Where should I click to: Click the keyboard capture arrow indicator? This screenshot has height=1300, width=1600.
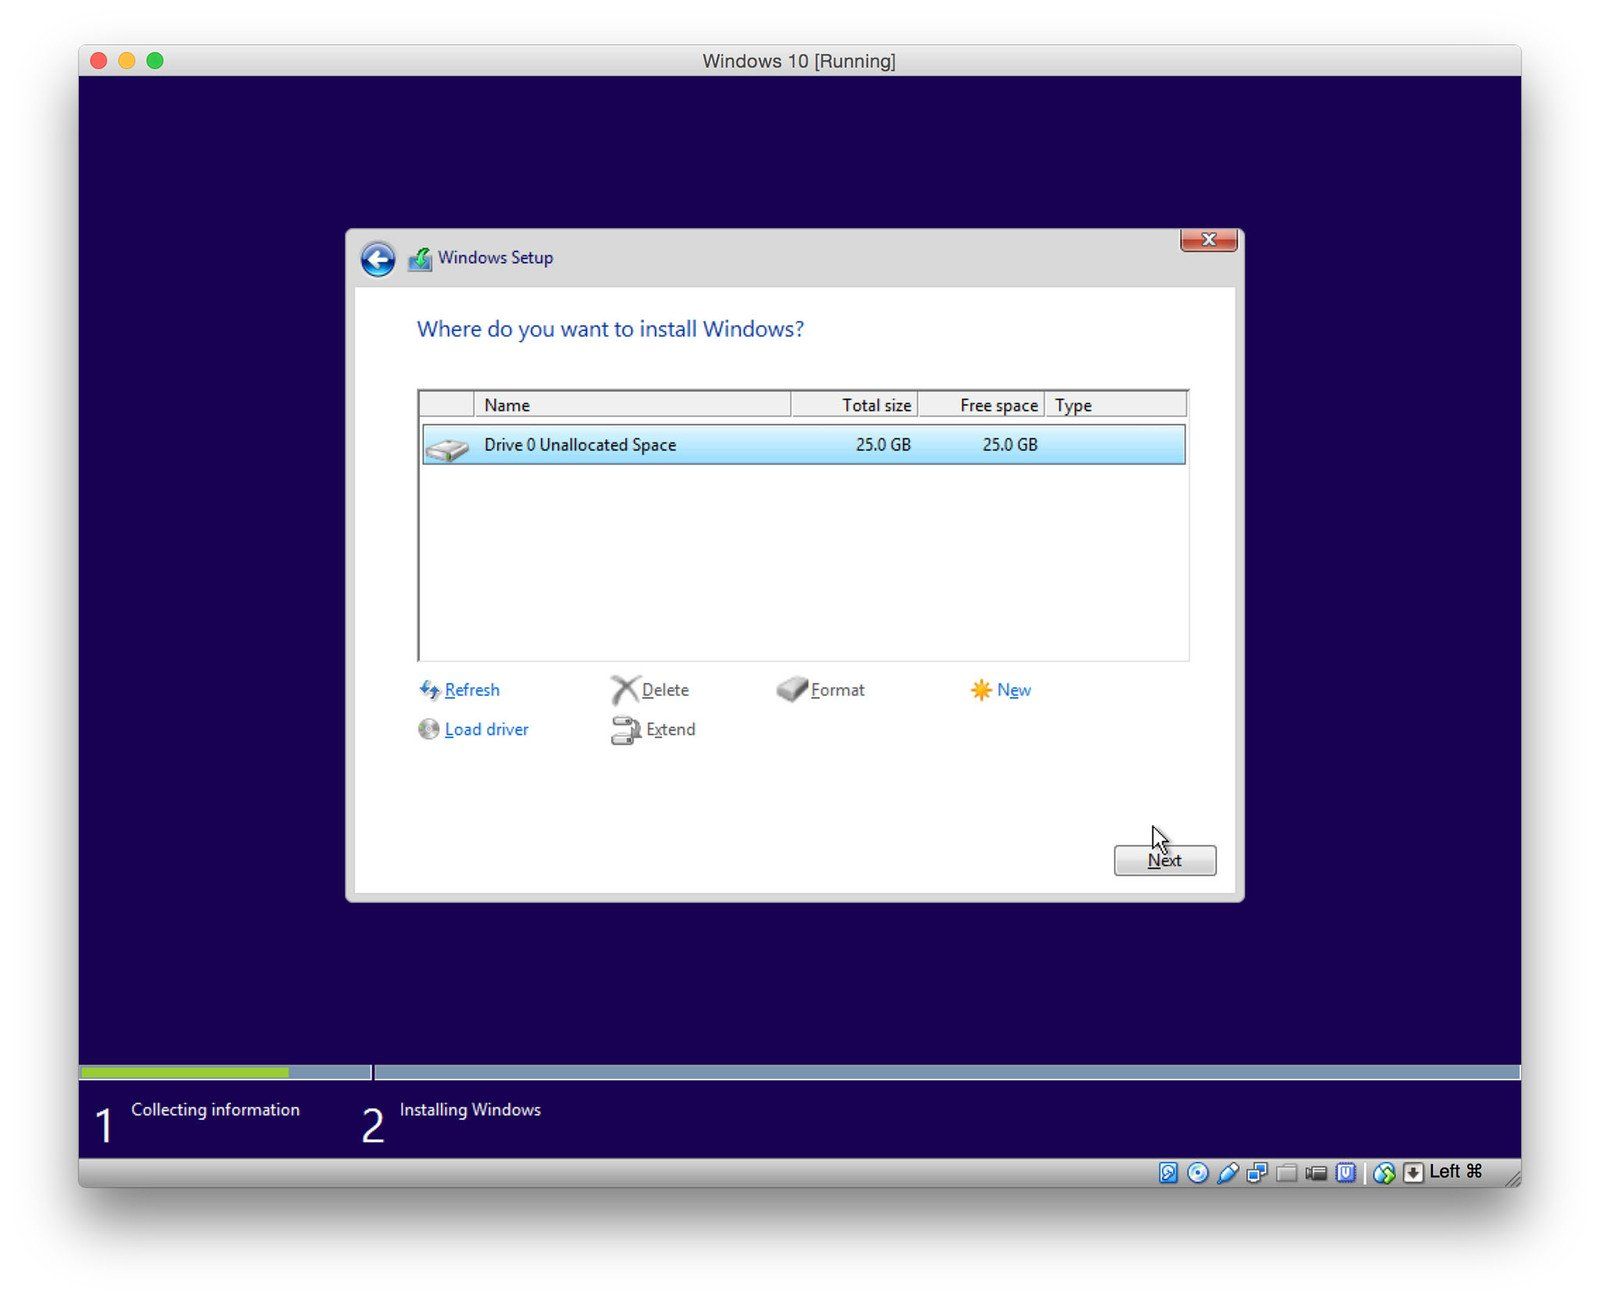(x=1413, y=1173)
